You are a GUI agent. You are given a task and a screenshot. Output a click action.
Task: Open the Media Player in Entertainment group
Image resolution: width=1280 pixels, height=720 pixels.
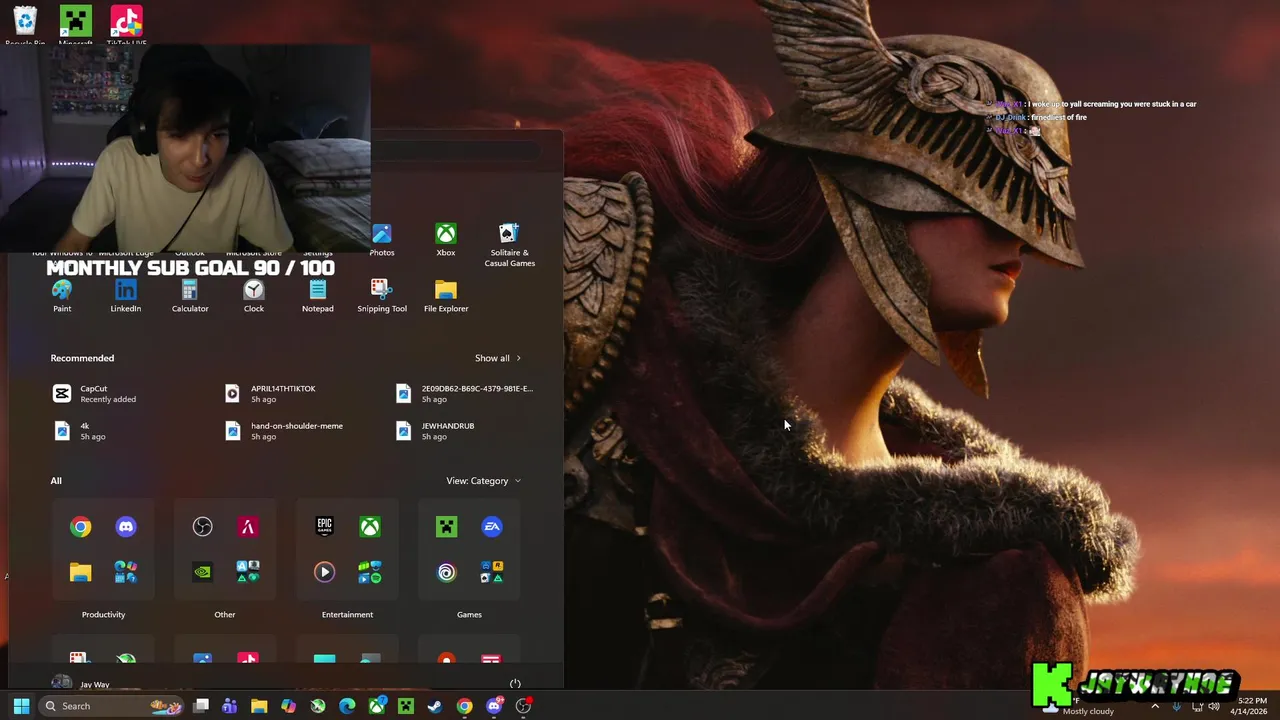tap(325, 572)
